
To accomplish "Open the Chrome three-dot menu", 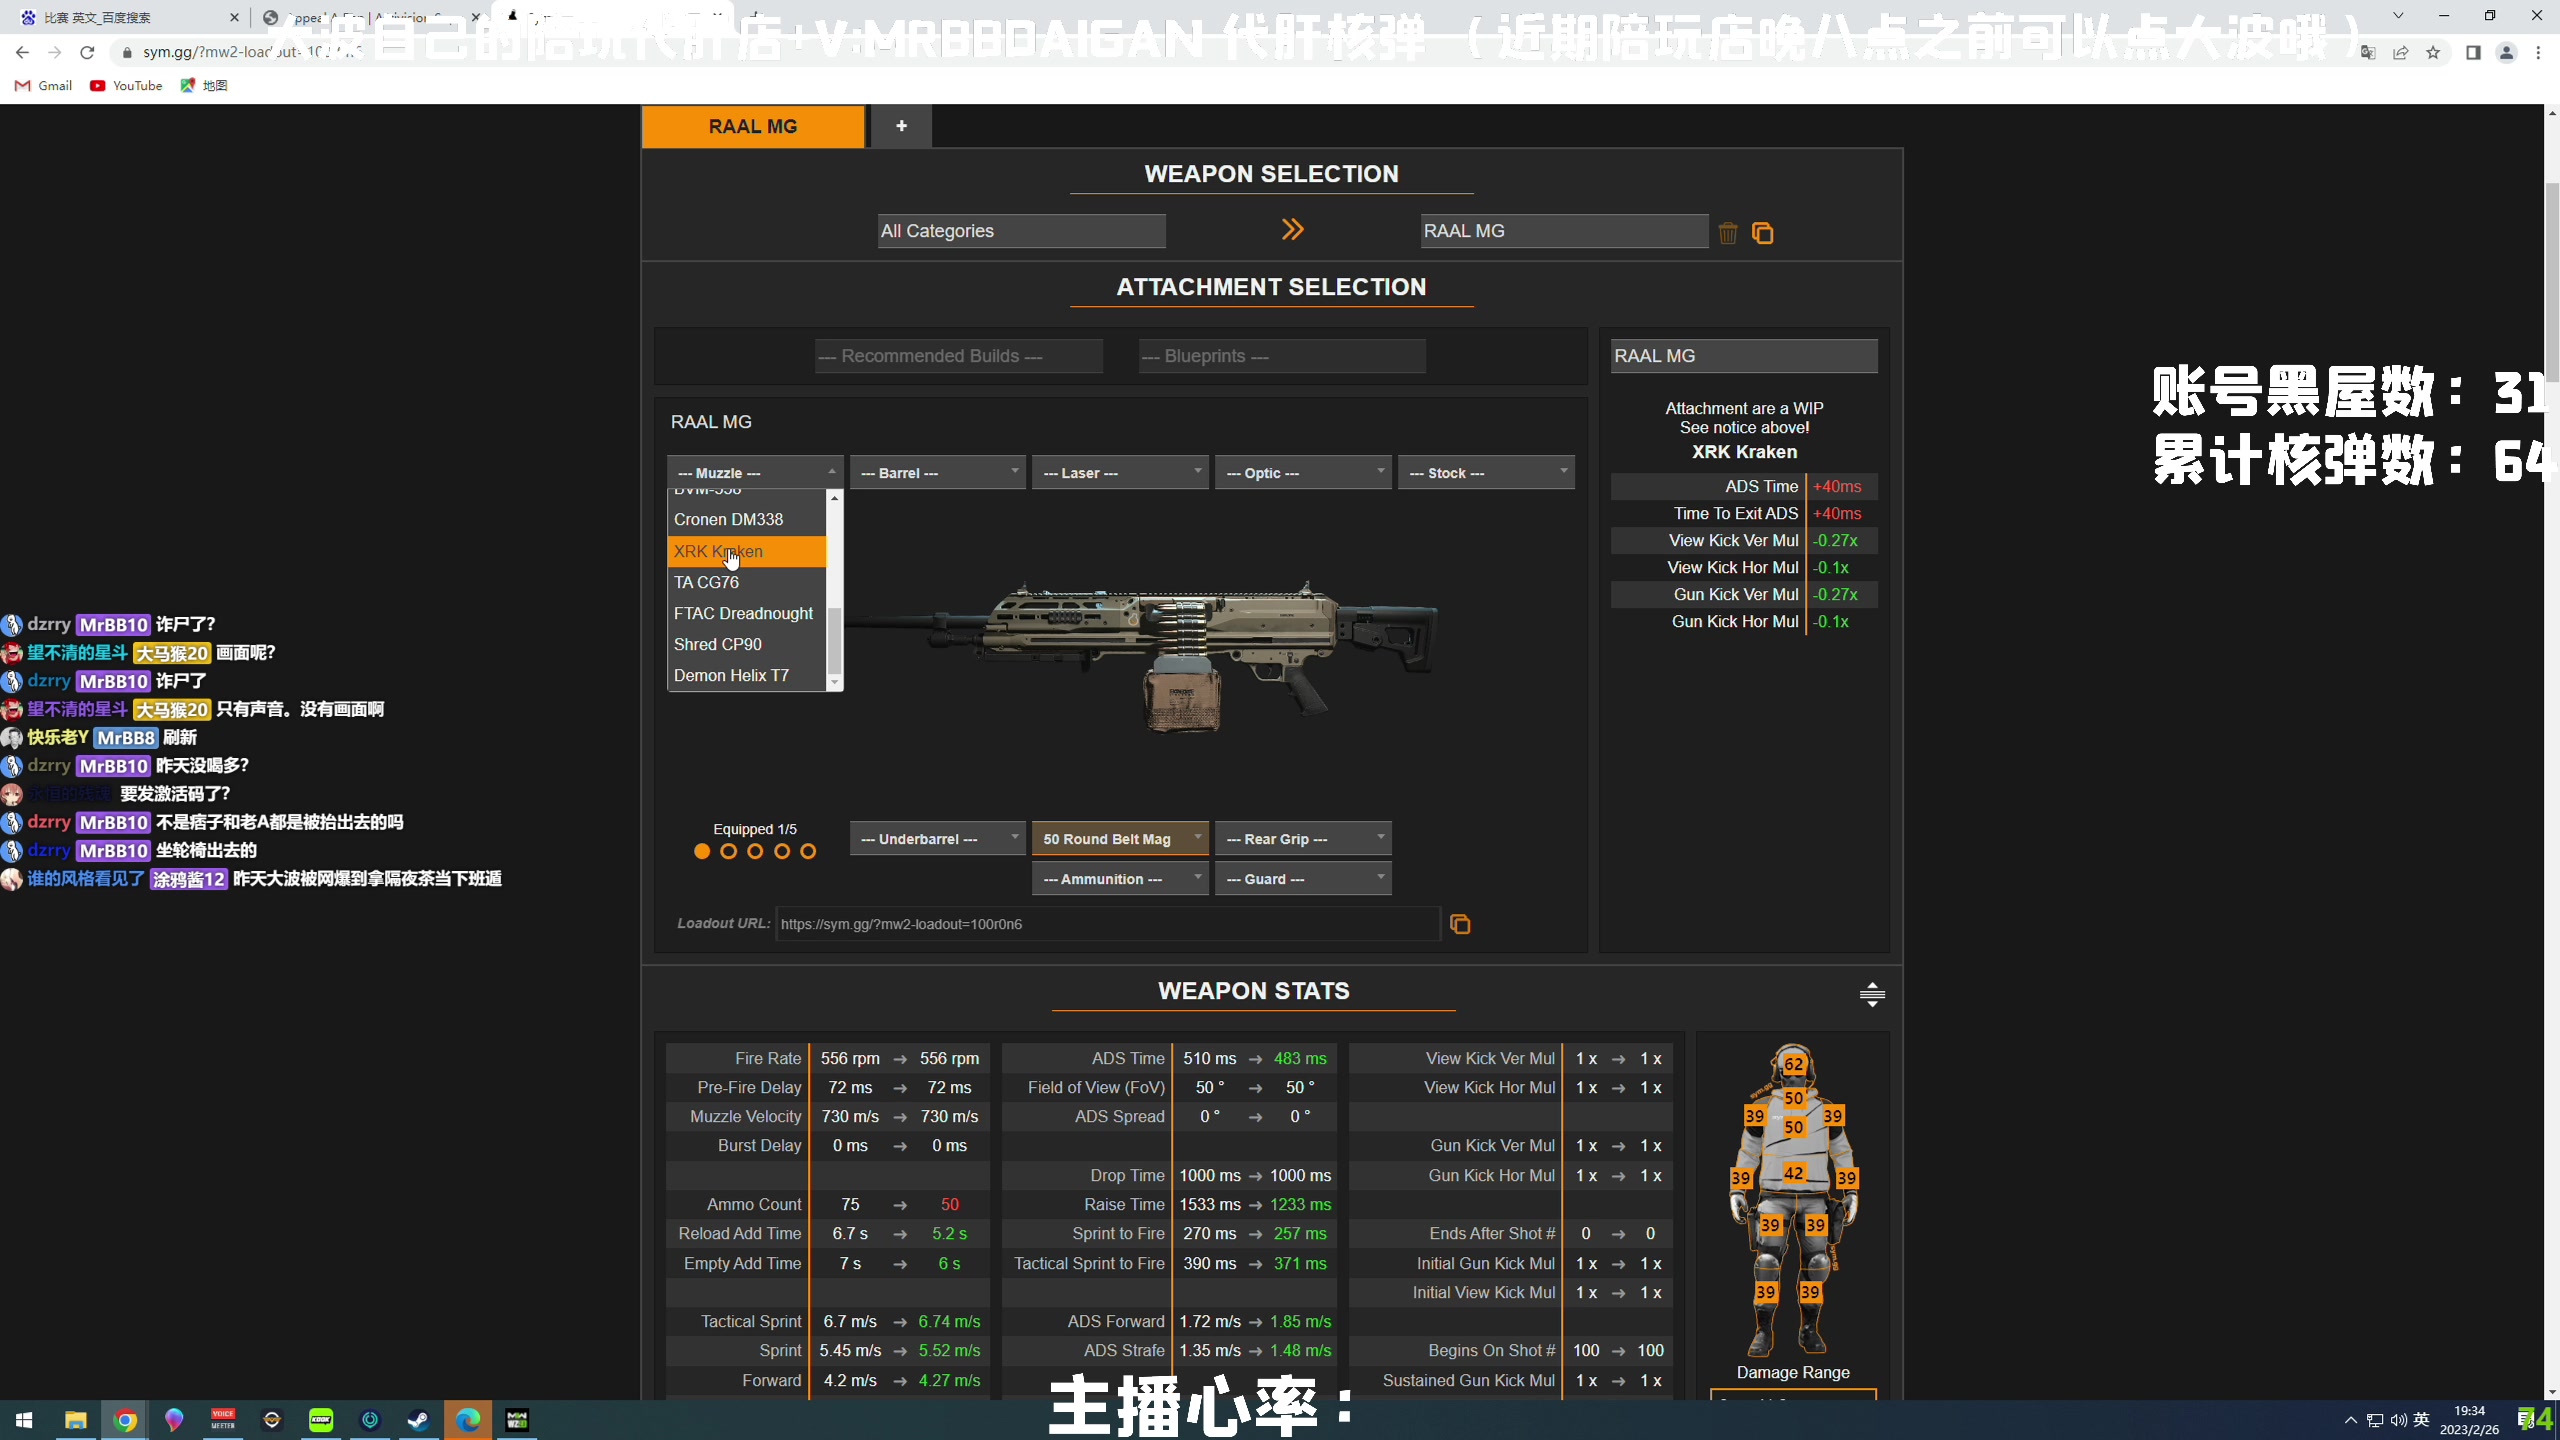I will [x=2538, y=52].
